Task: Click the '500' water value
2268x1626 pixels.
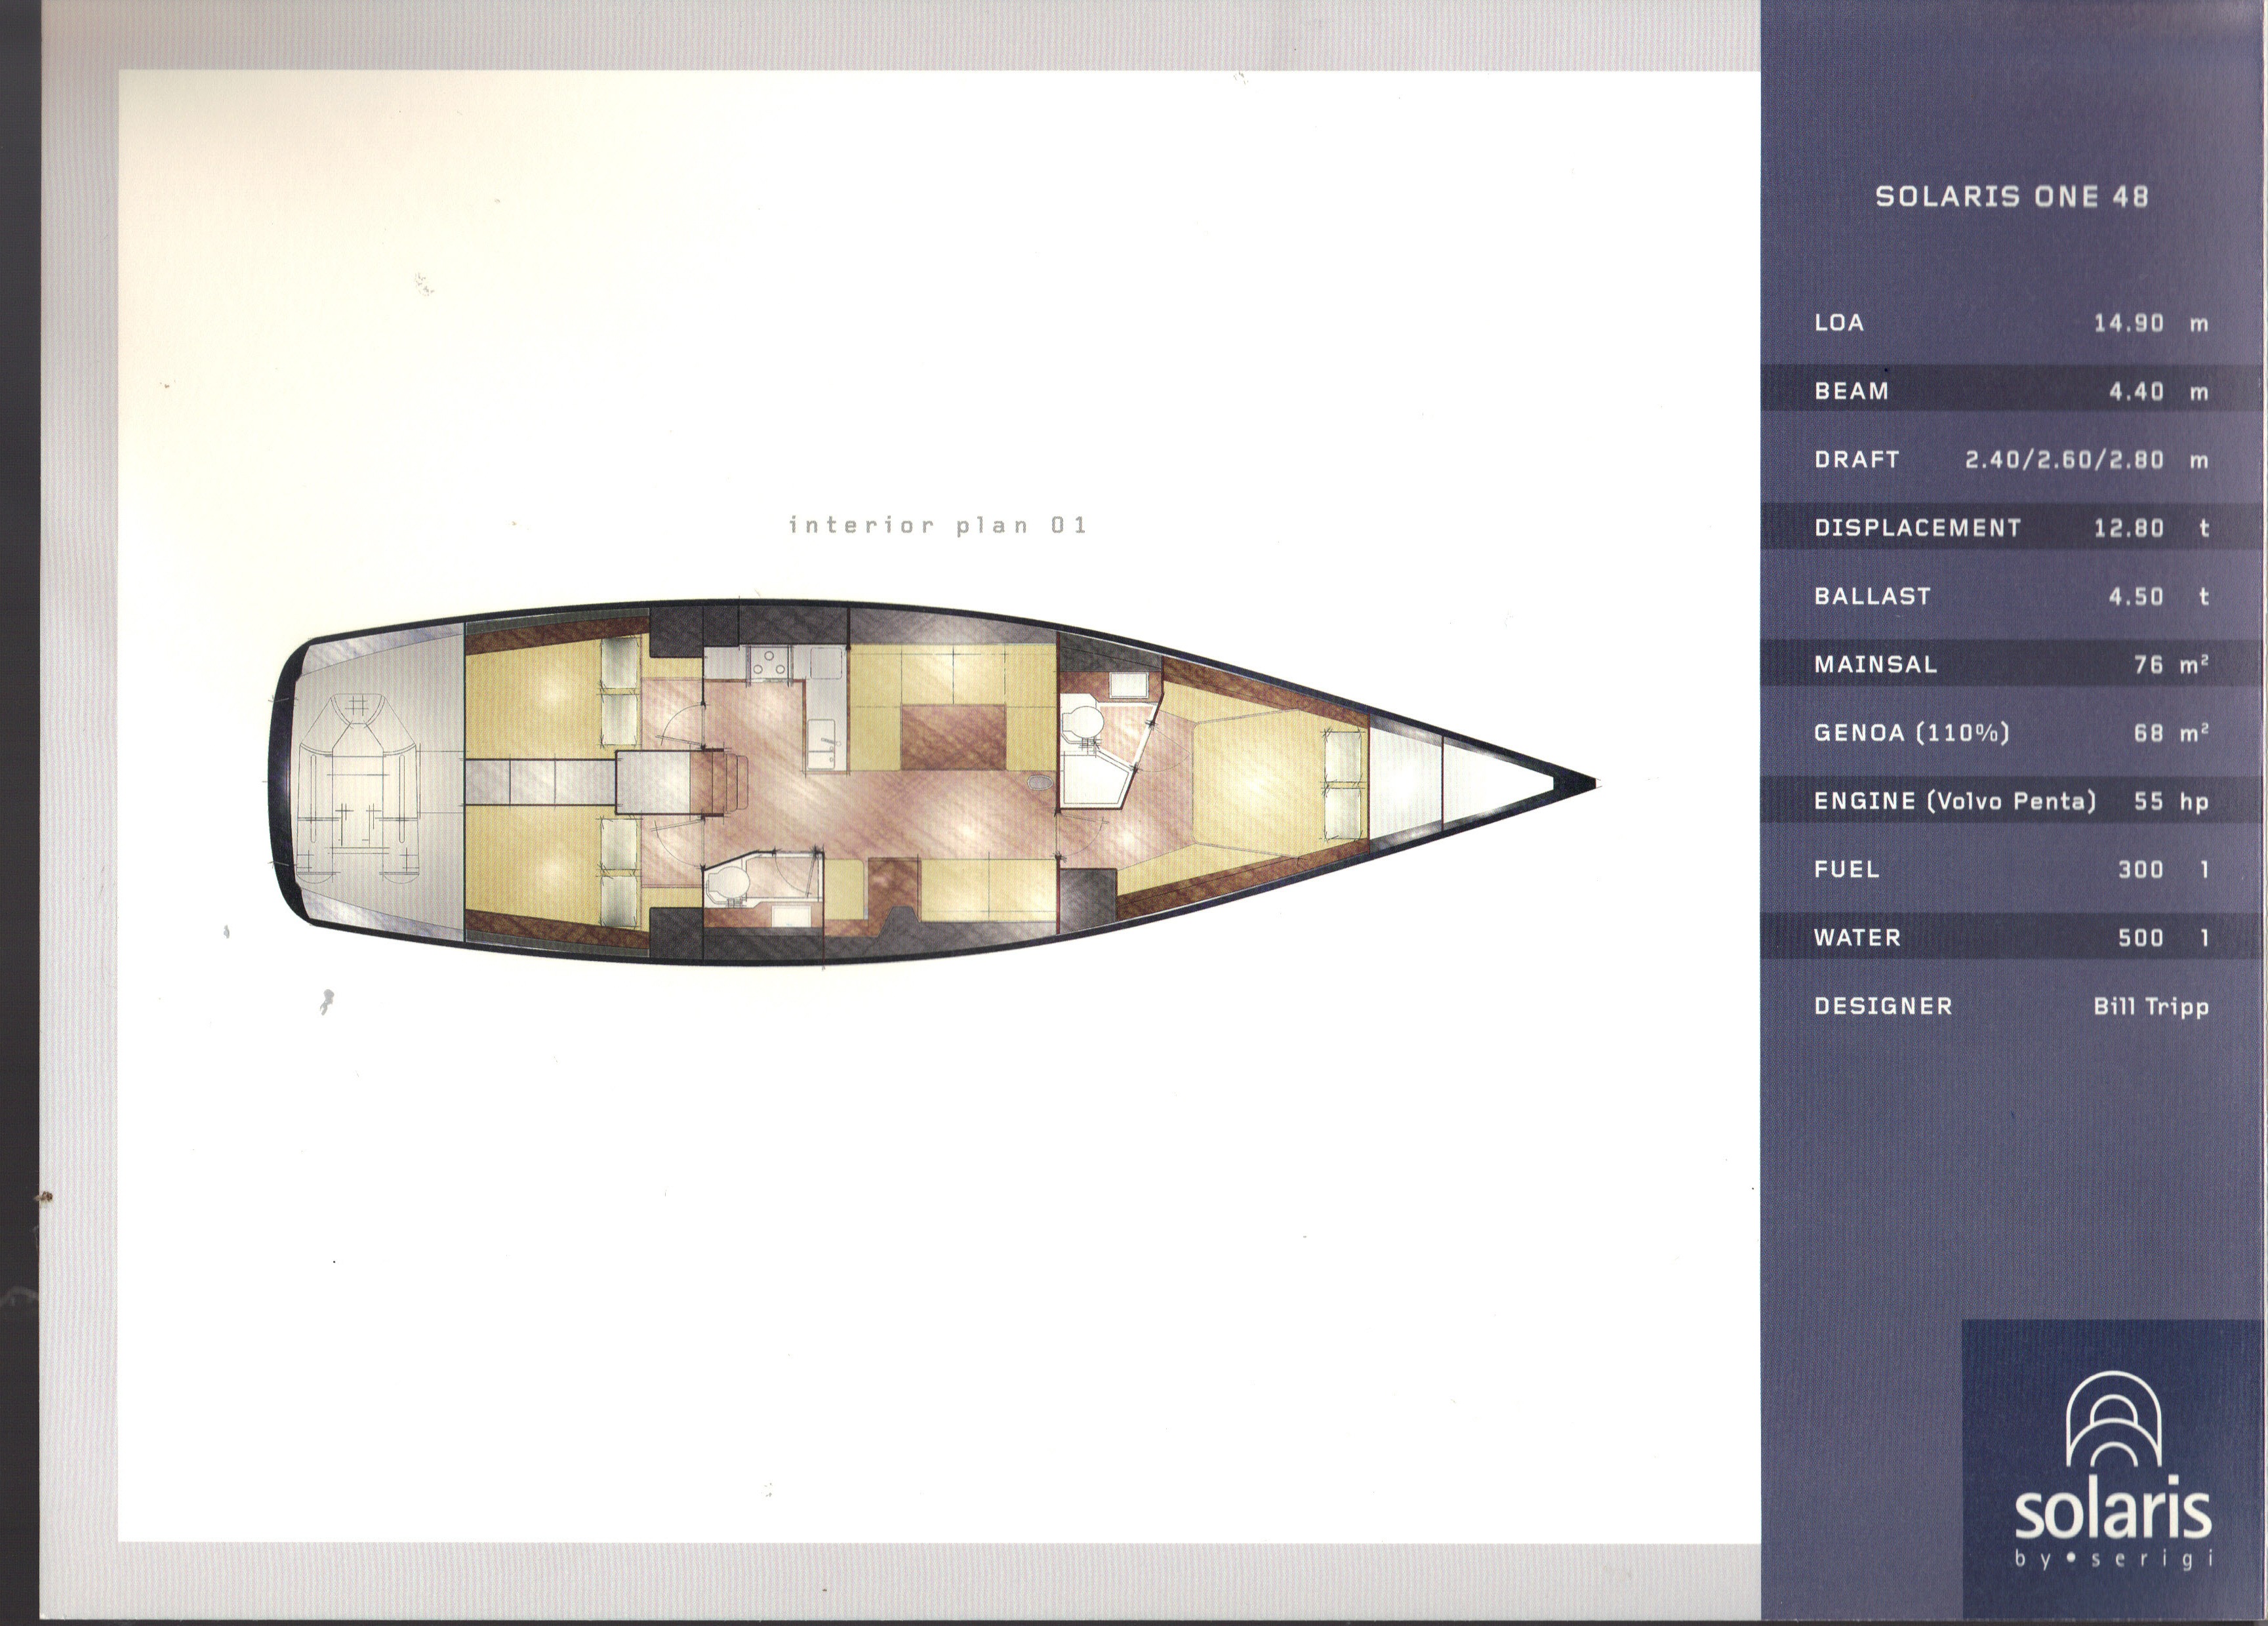Action: pos(2141,938)
